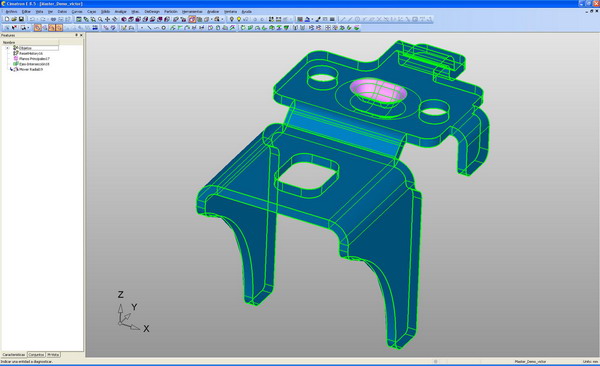Click the units indicator in status bar
This screenshot has width=600, height=366.
pyautogui.click(x=590, y=361)
